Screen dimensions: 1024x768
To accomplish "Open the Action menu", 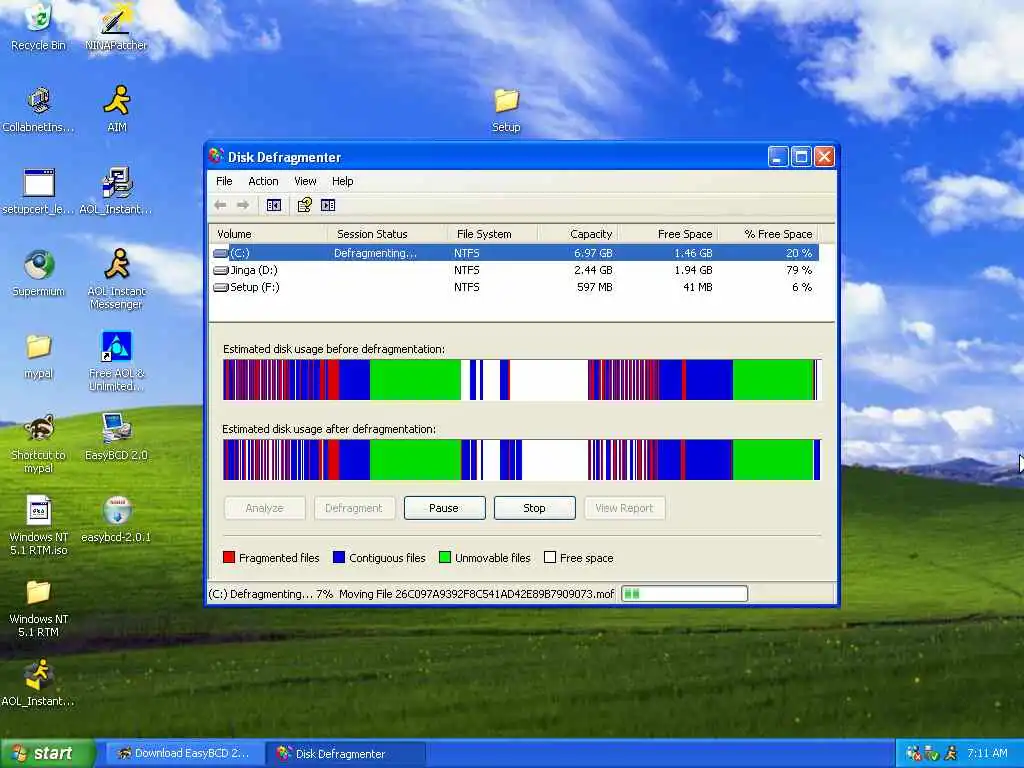I will point(263,181).
